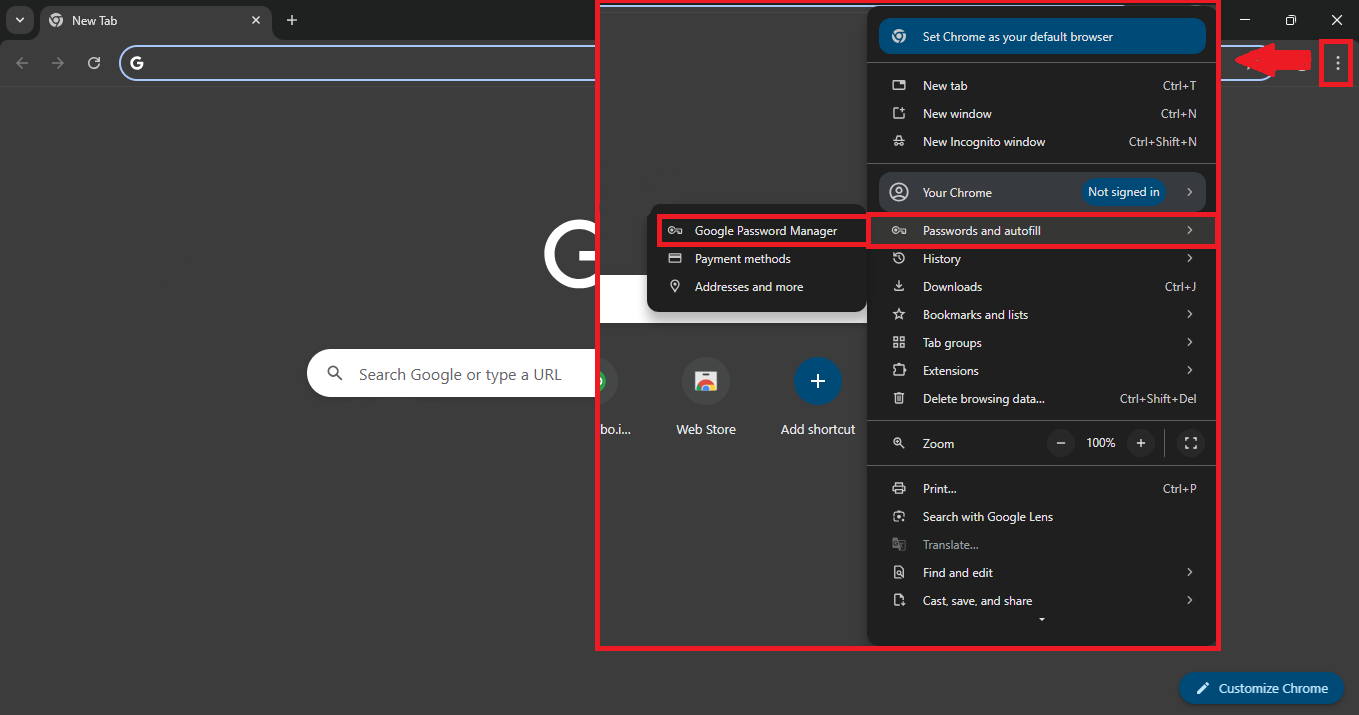The width and height of the screenshot is (1359, 715).
Task: Click Set Chrome as your default browser
Action: click(1041, 37)
